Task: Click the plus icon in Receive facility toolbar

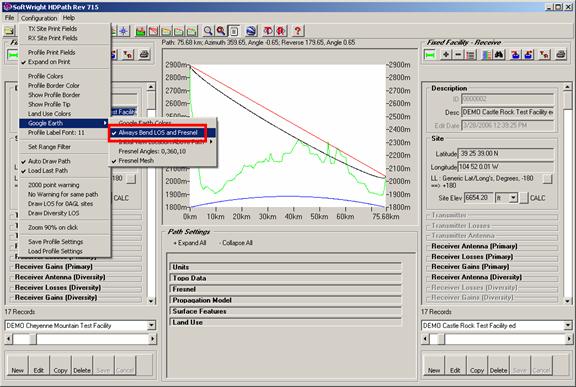Action: coord(446,55)
